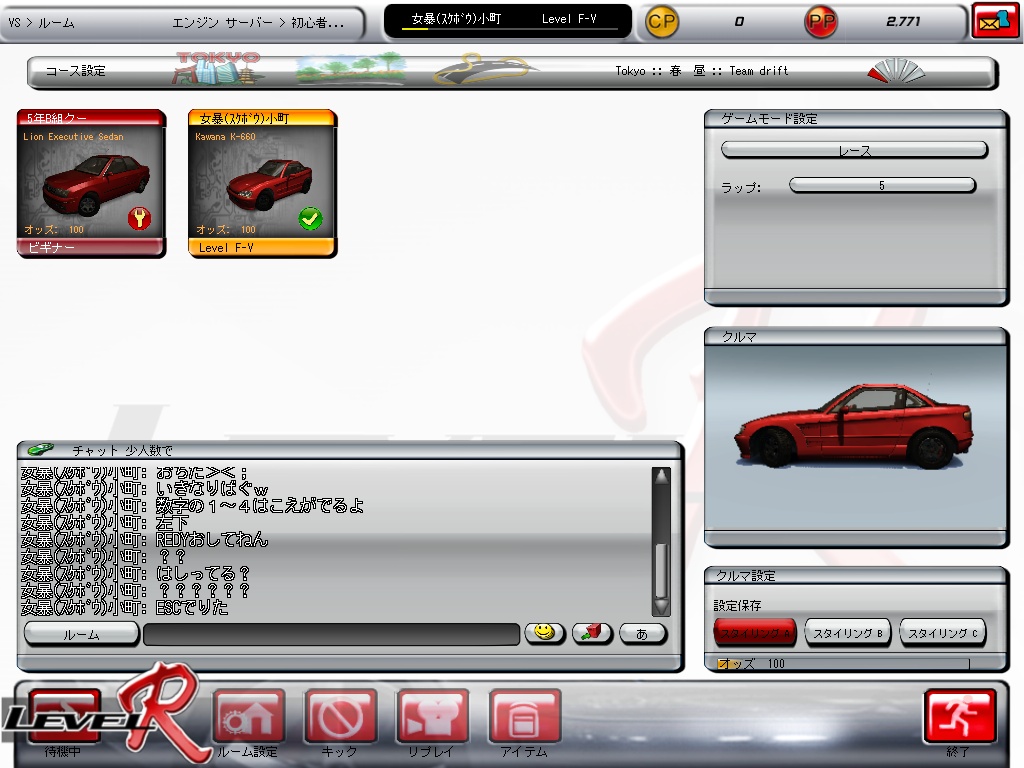Select スタイリング C preset
This screenshot has height=768, width=1024.
pyautogui.click(x=943, y=633)
